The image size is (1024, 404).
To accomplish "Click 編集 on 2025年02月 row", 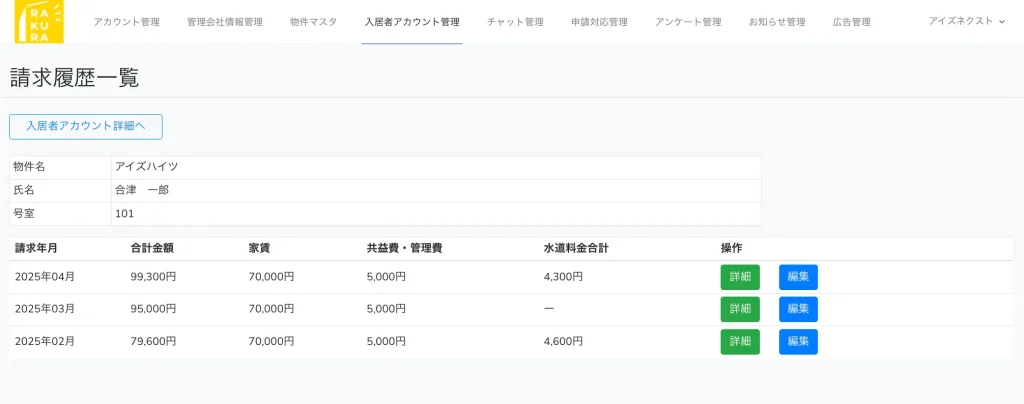I will click(798, 342).
